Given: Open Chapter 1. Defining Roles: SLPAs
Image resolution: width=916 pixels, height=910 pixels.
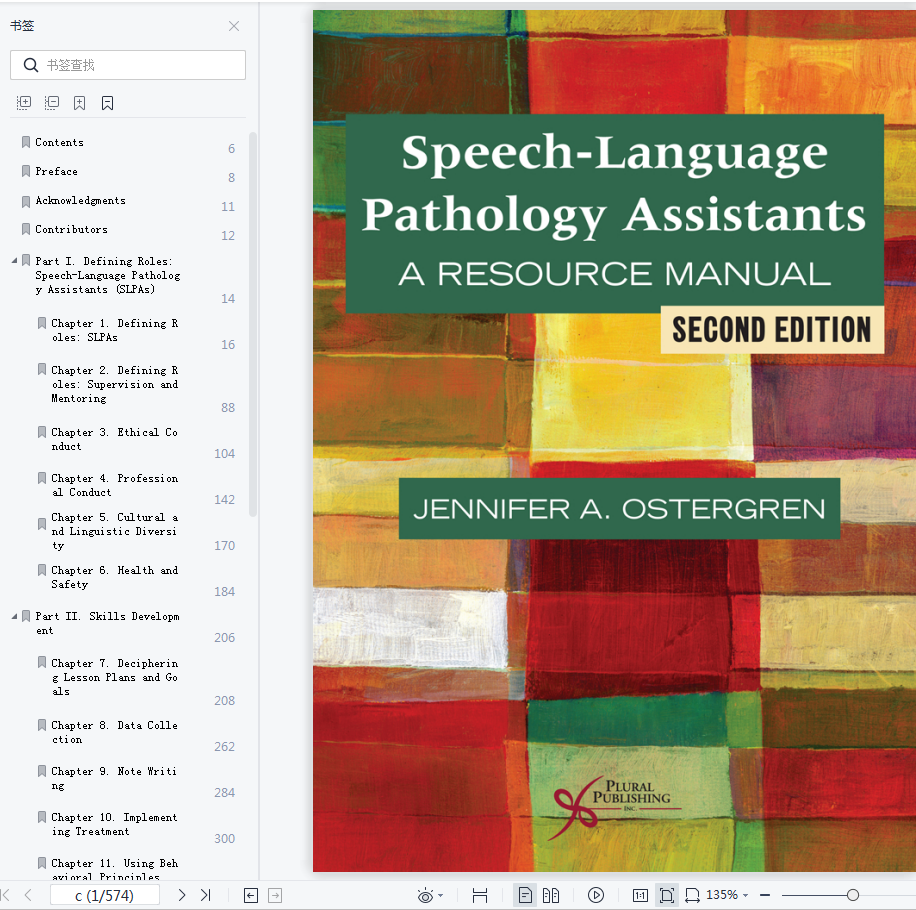Looking at the screenshot, I should pyautogui.click(x=114, y=331).
